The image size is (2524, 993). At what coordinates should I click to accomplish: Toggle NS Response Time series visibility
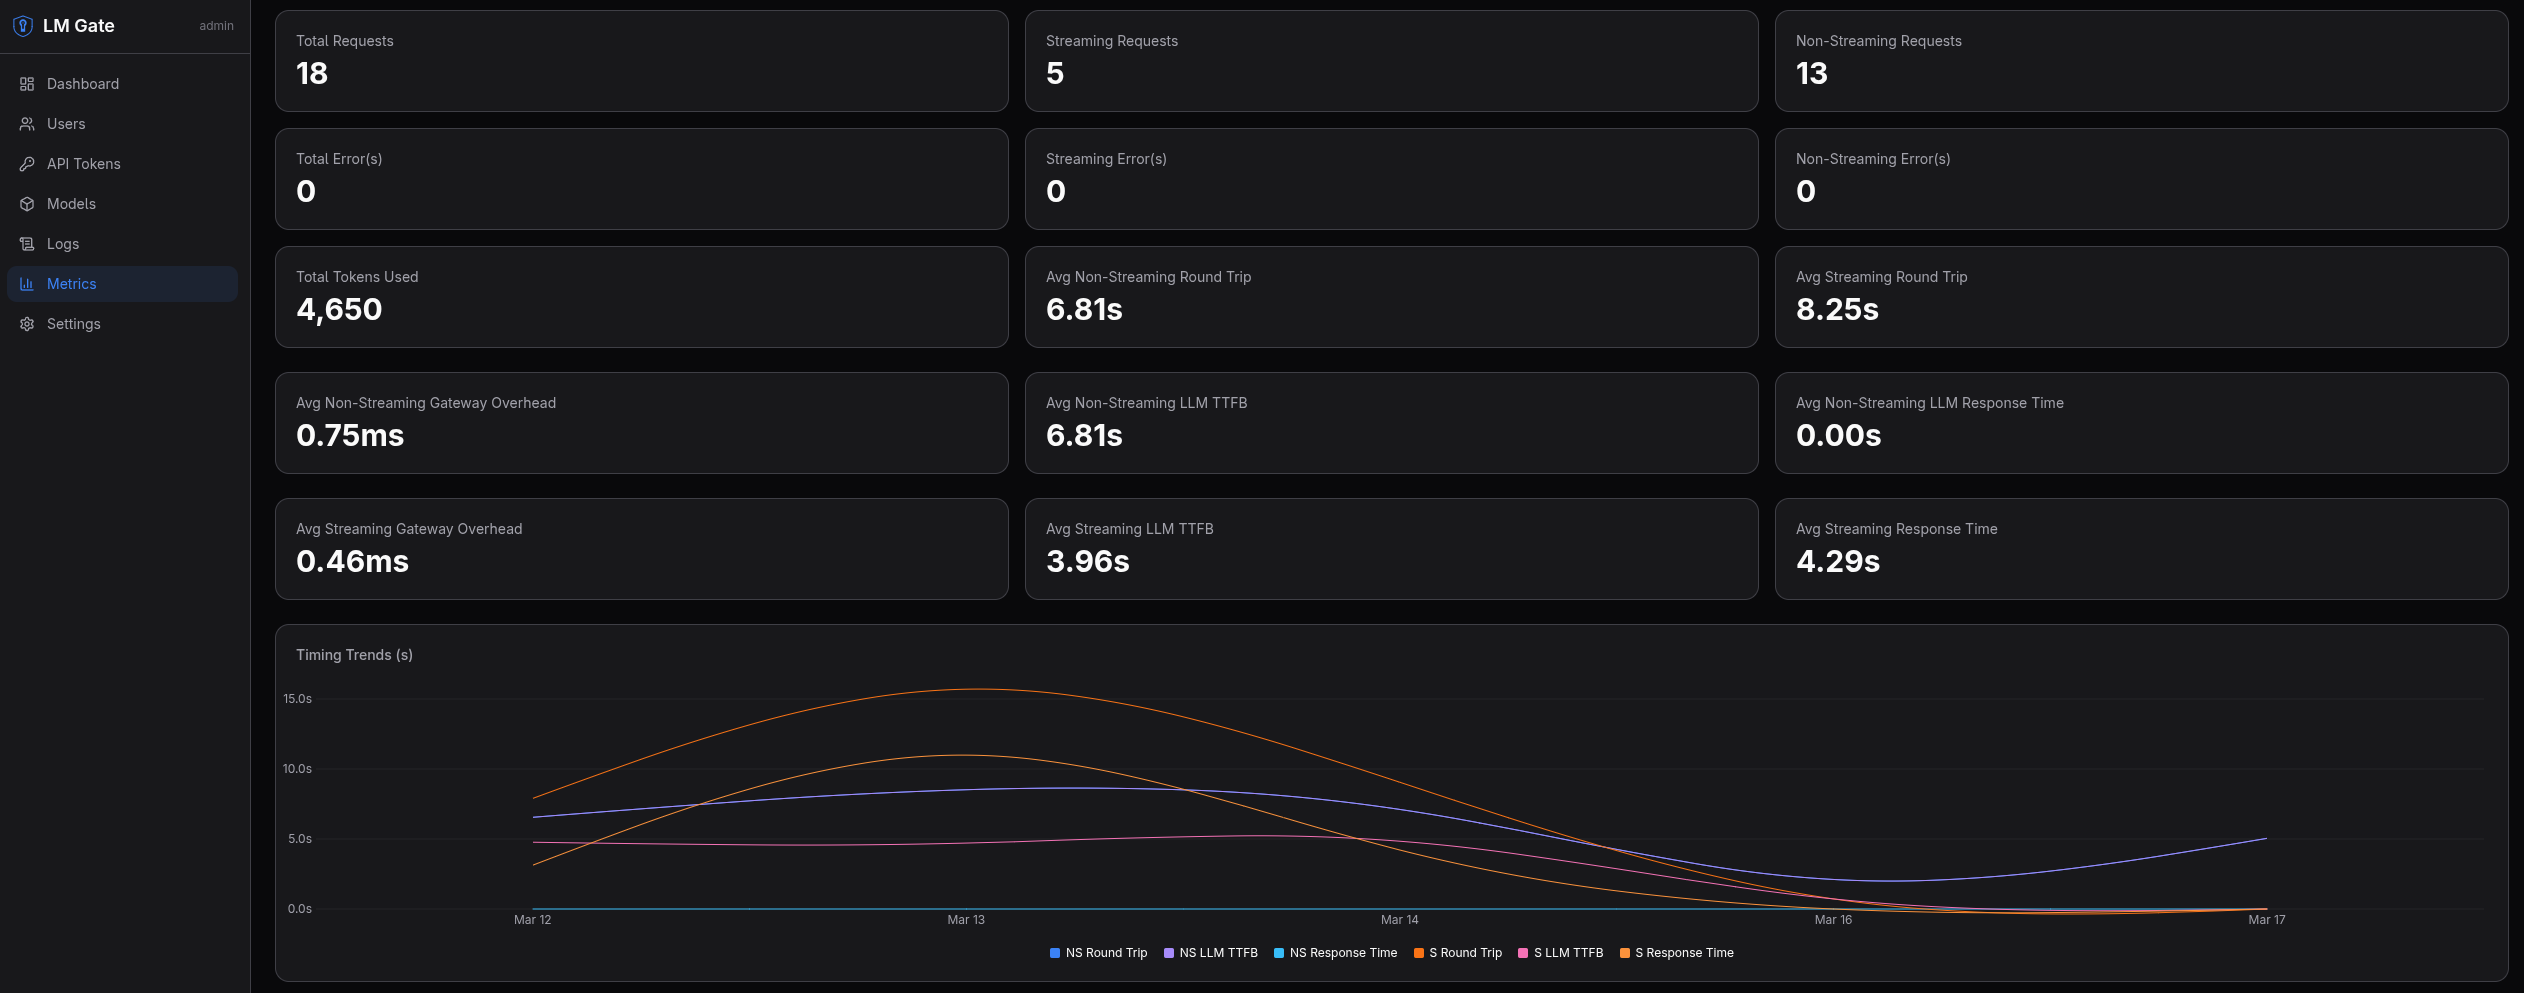(x=1336, y=953)
